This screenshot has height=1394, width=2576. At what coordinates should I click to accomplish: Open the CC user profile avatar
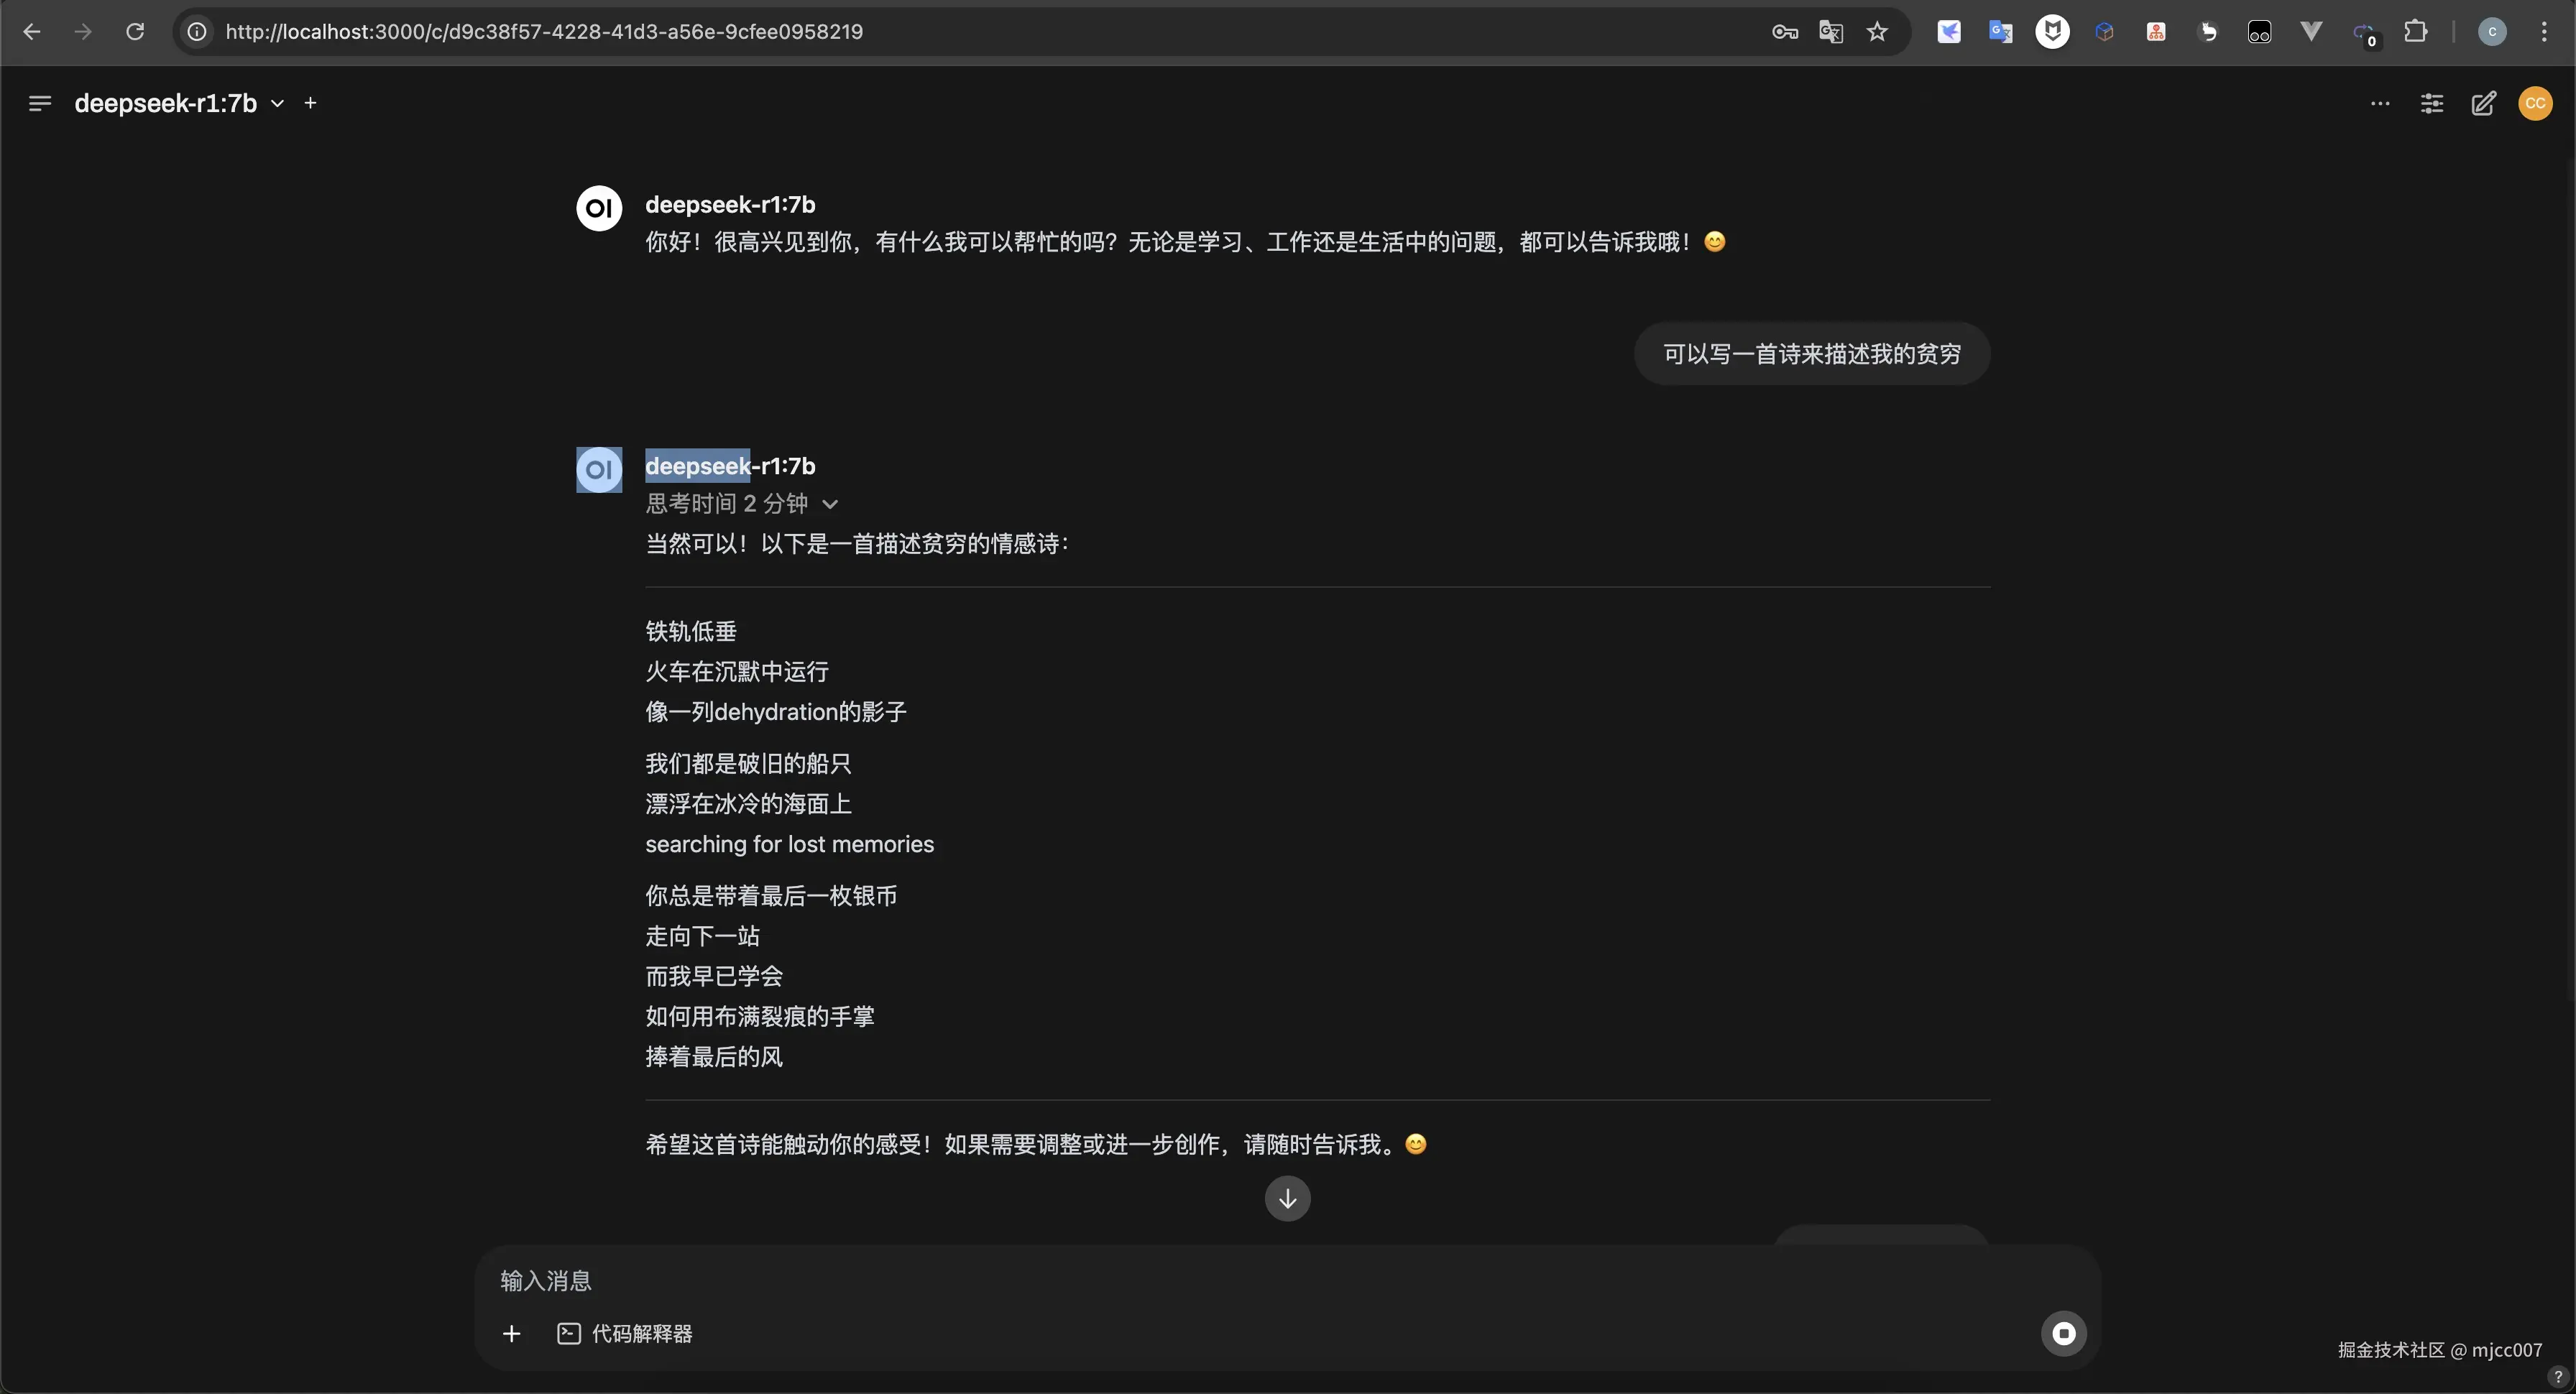pyautogui.click(x=2535, y=103)
